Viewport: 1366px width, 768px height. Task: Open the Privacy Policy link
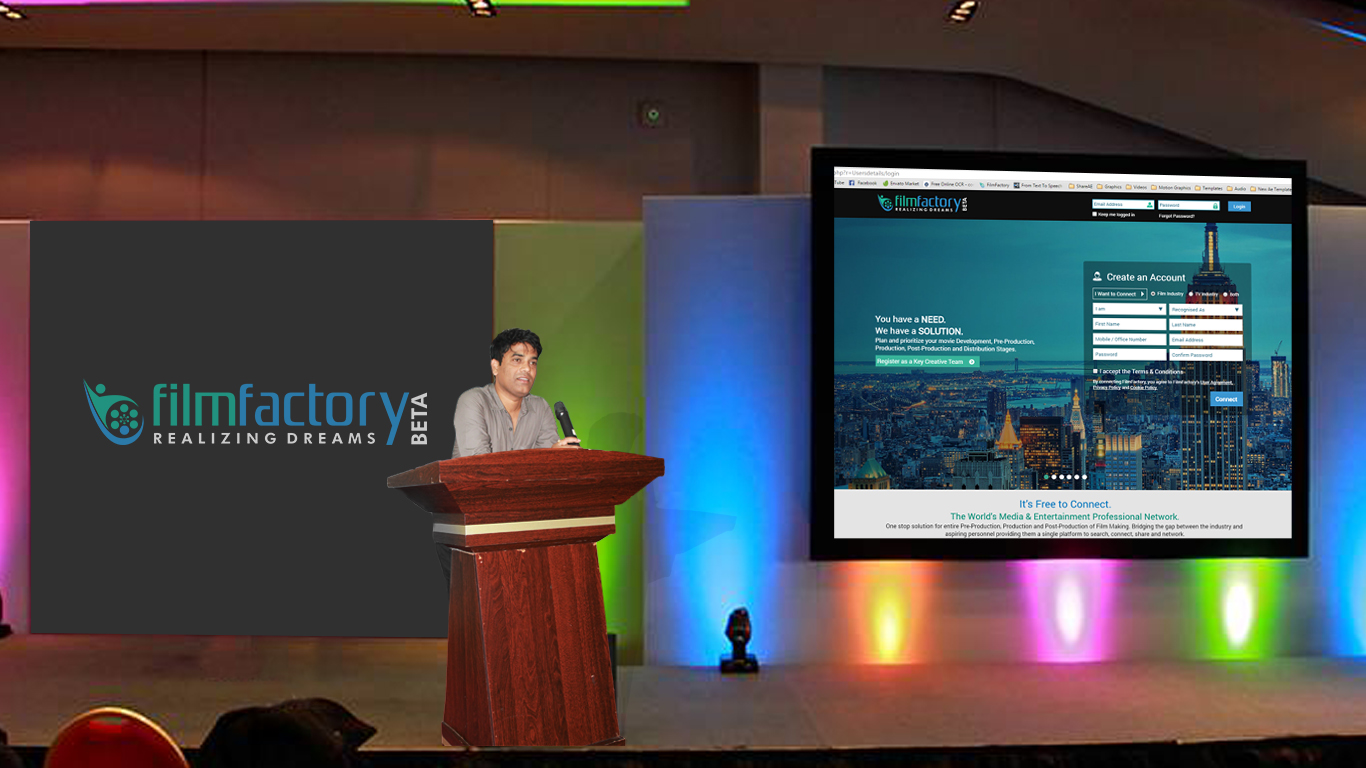[x=1107, y=387]
